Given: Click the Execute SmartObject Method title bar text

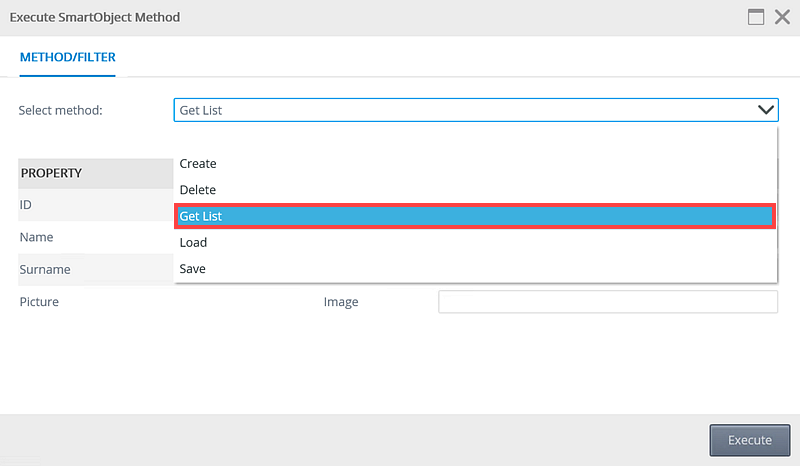Looking at the screenshot, I should click(x=95, y=17).
